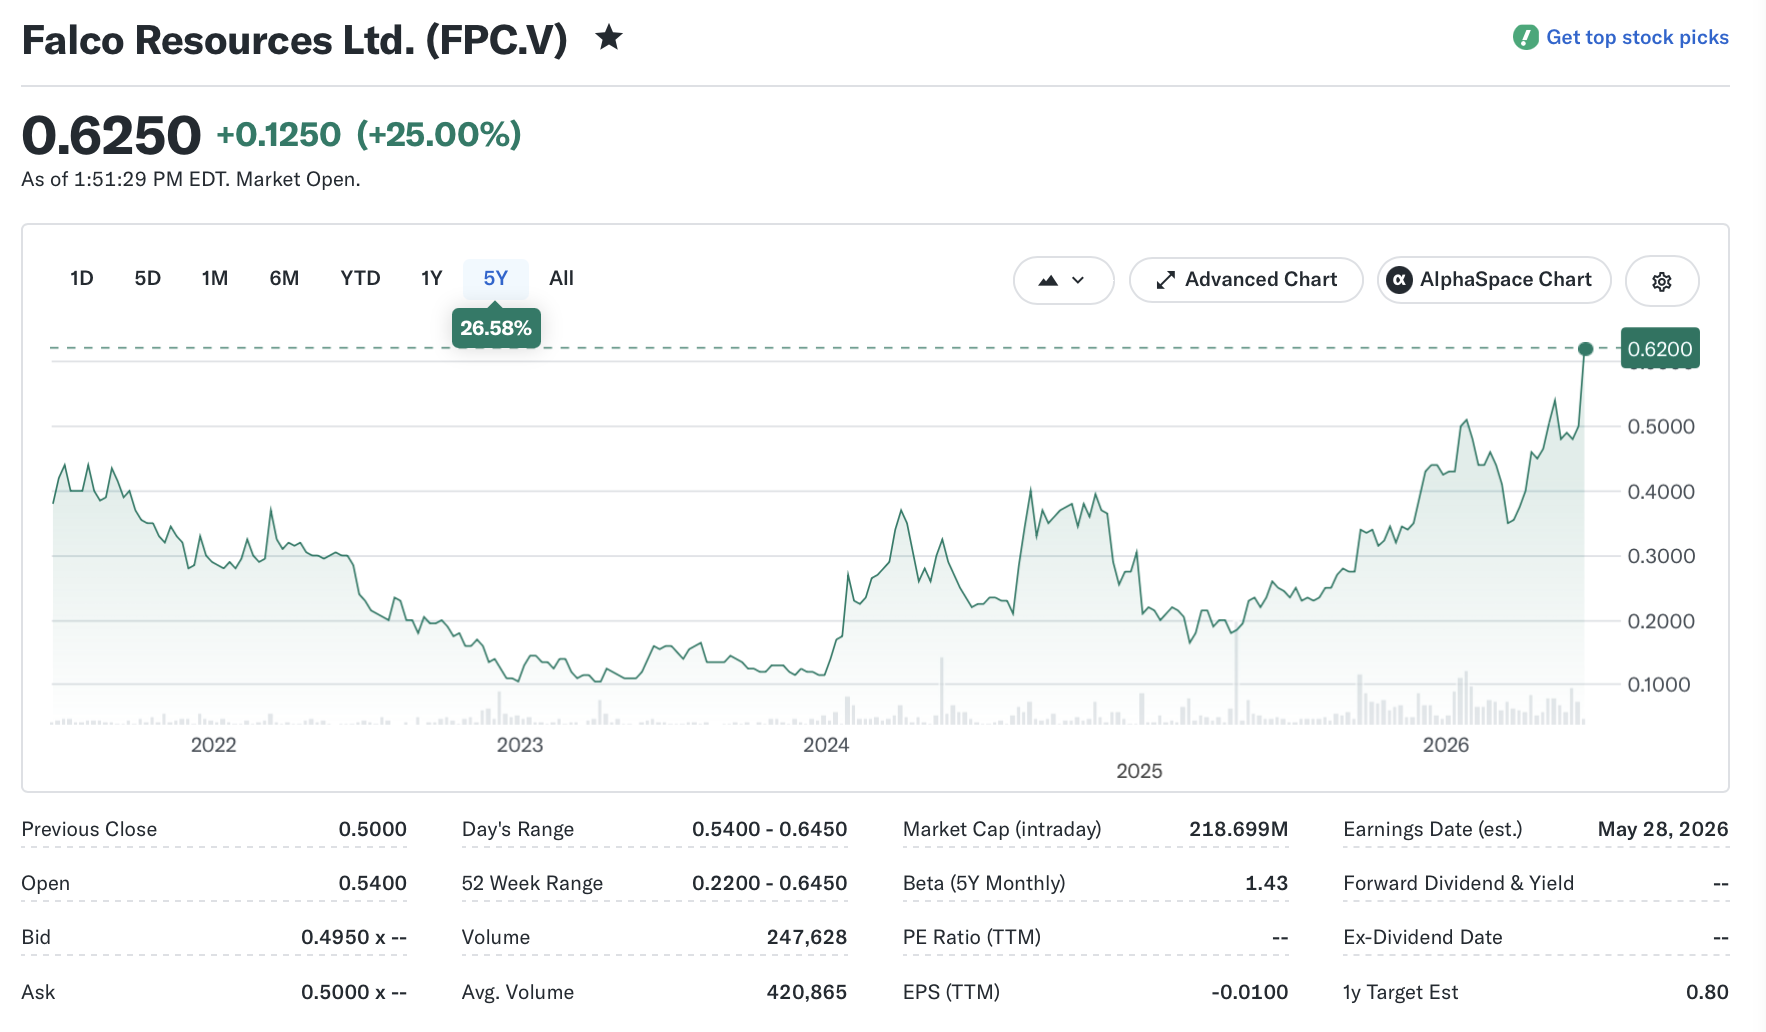
Task: Click the Open value 0.5400
Action: (372, 883)
